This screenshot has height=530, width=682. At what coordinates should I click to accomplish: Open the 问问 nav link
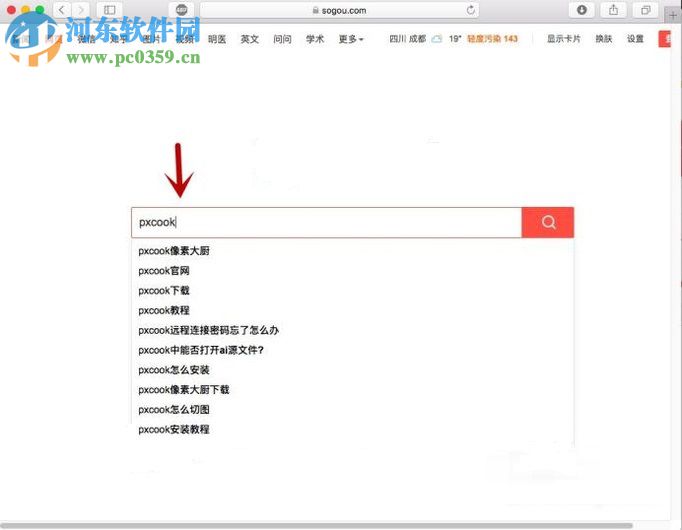click(x=282, y=39)
